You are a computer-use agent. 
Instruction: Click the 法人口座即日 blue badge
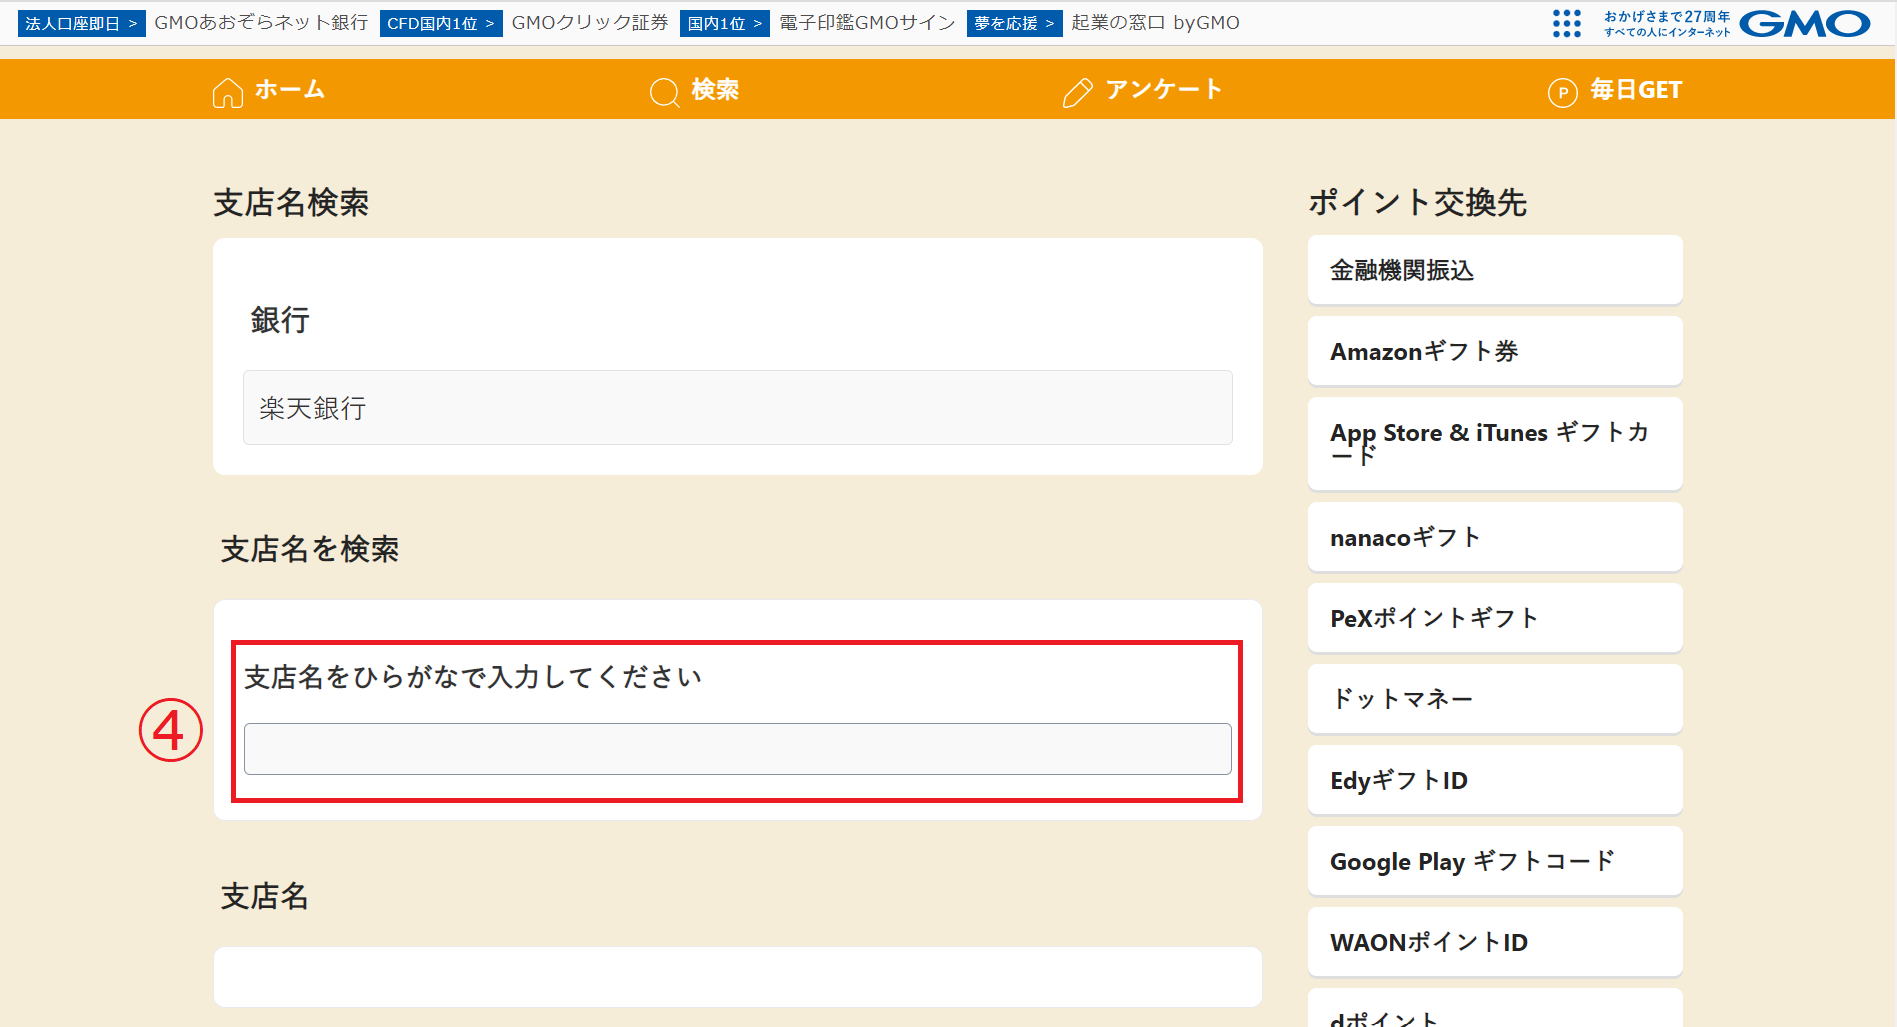[x=81, y=23]
